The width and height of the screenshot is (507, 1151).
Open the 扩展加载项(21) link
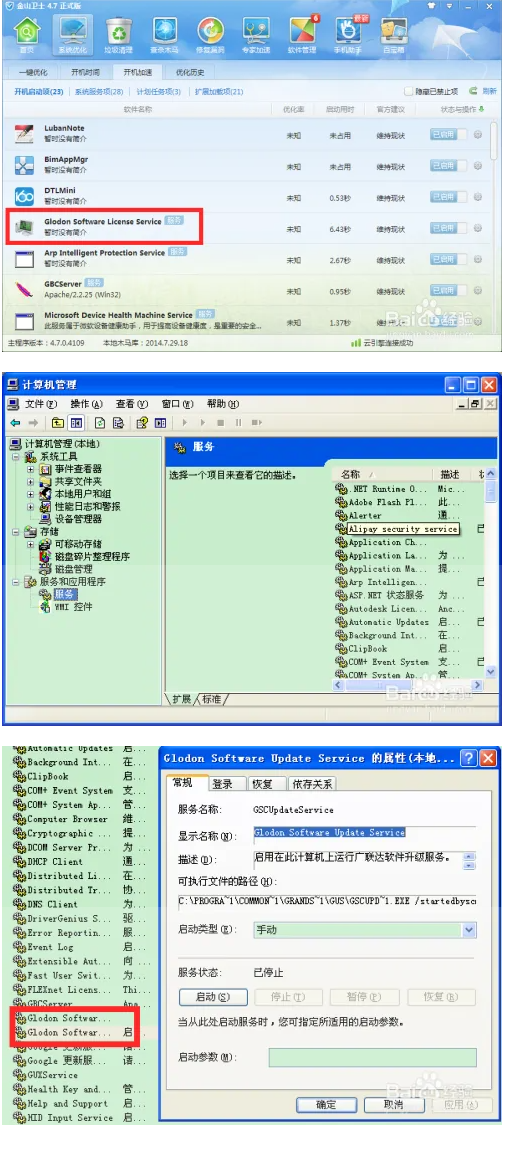pyautogui.click(x=219, y=92)
